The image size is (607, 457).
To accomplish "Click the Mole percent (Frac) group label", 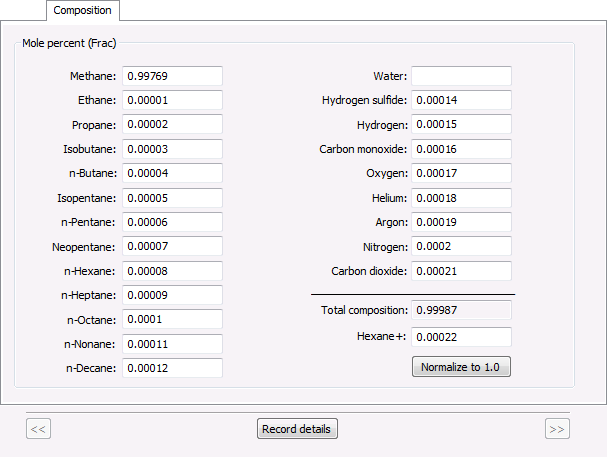I will (69, 43).
